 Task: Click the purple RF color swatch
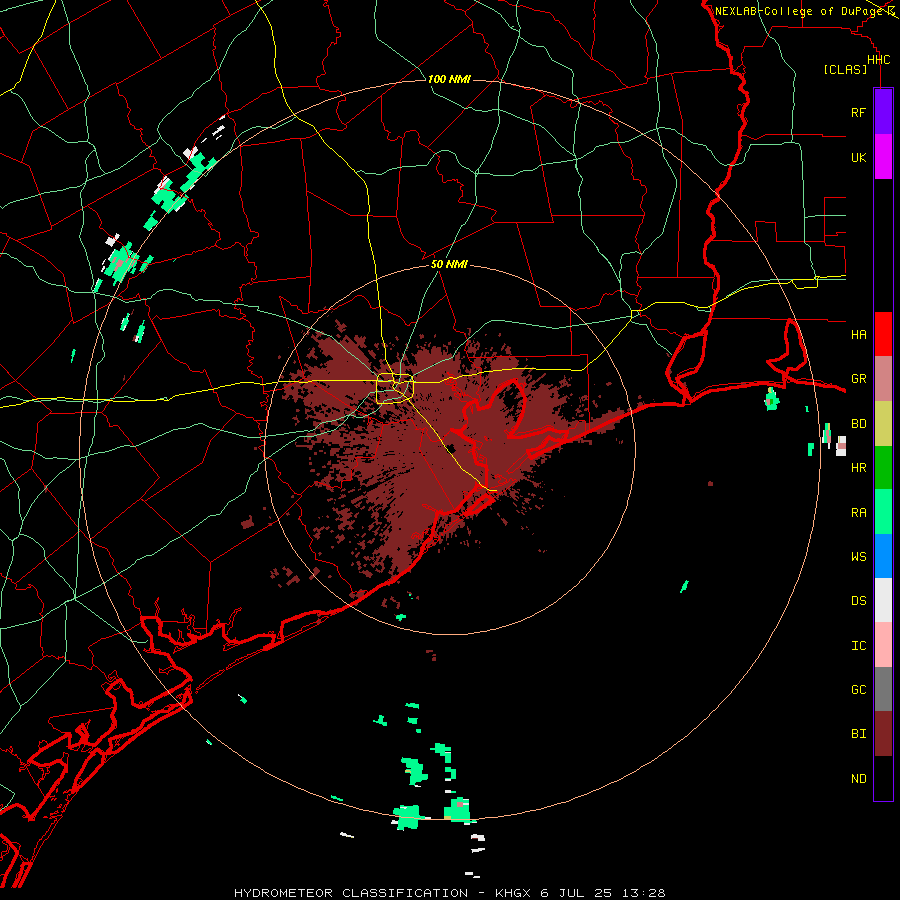883,112
